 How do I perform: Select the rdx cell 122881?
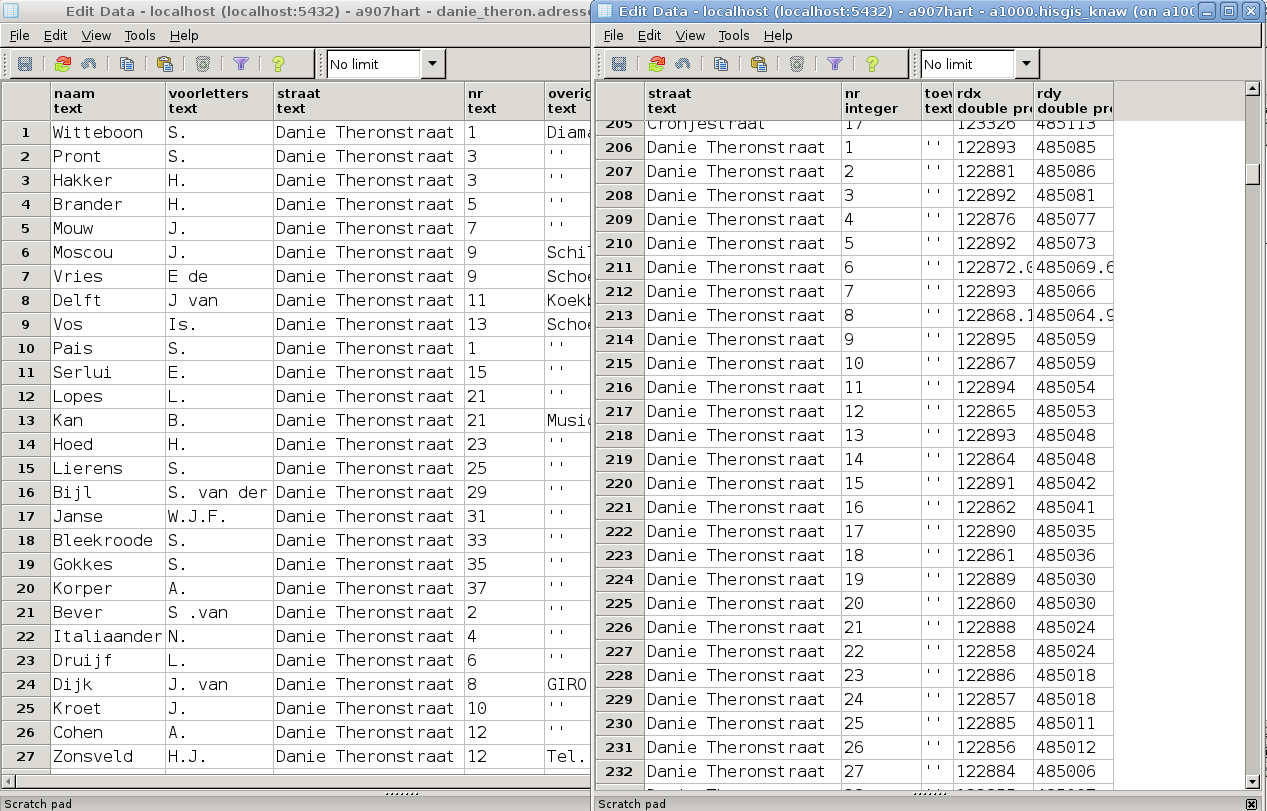tap(993, 171)
